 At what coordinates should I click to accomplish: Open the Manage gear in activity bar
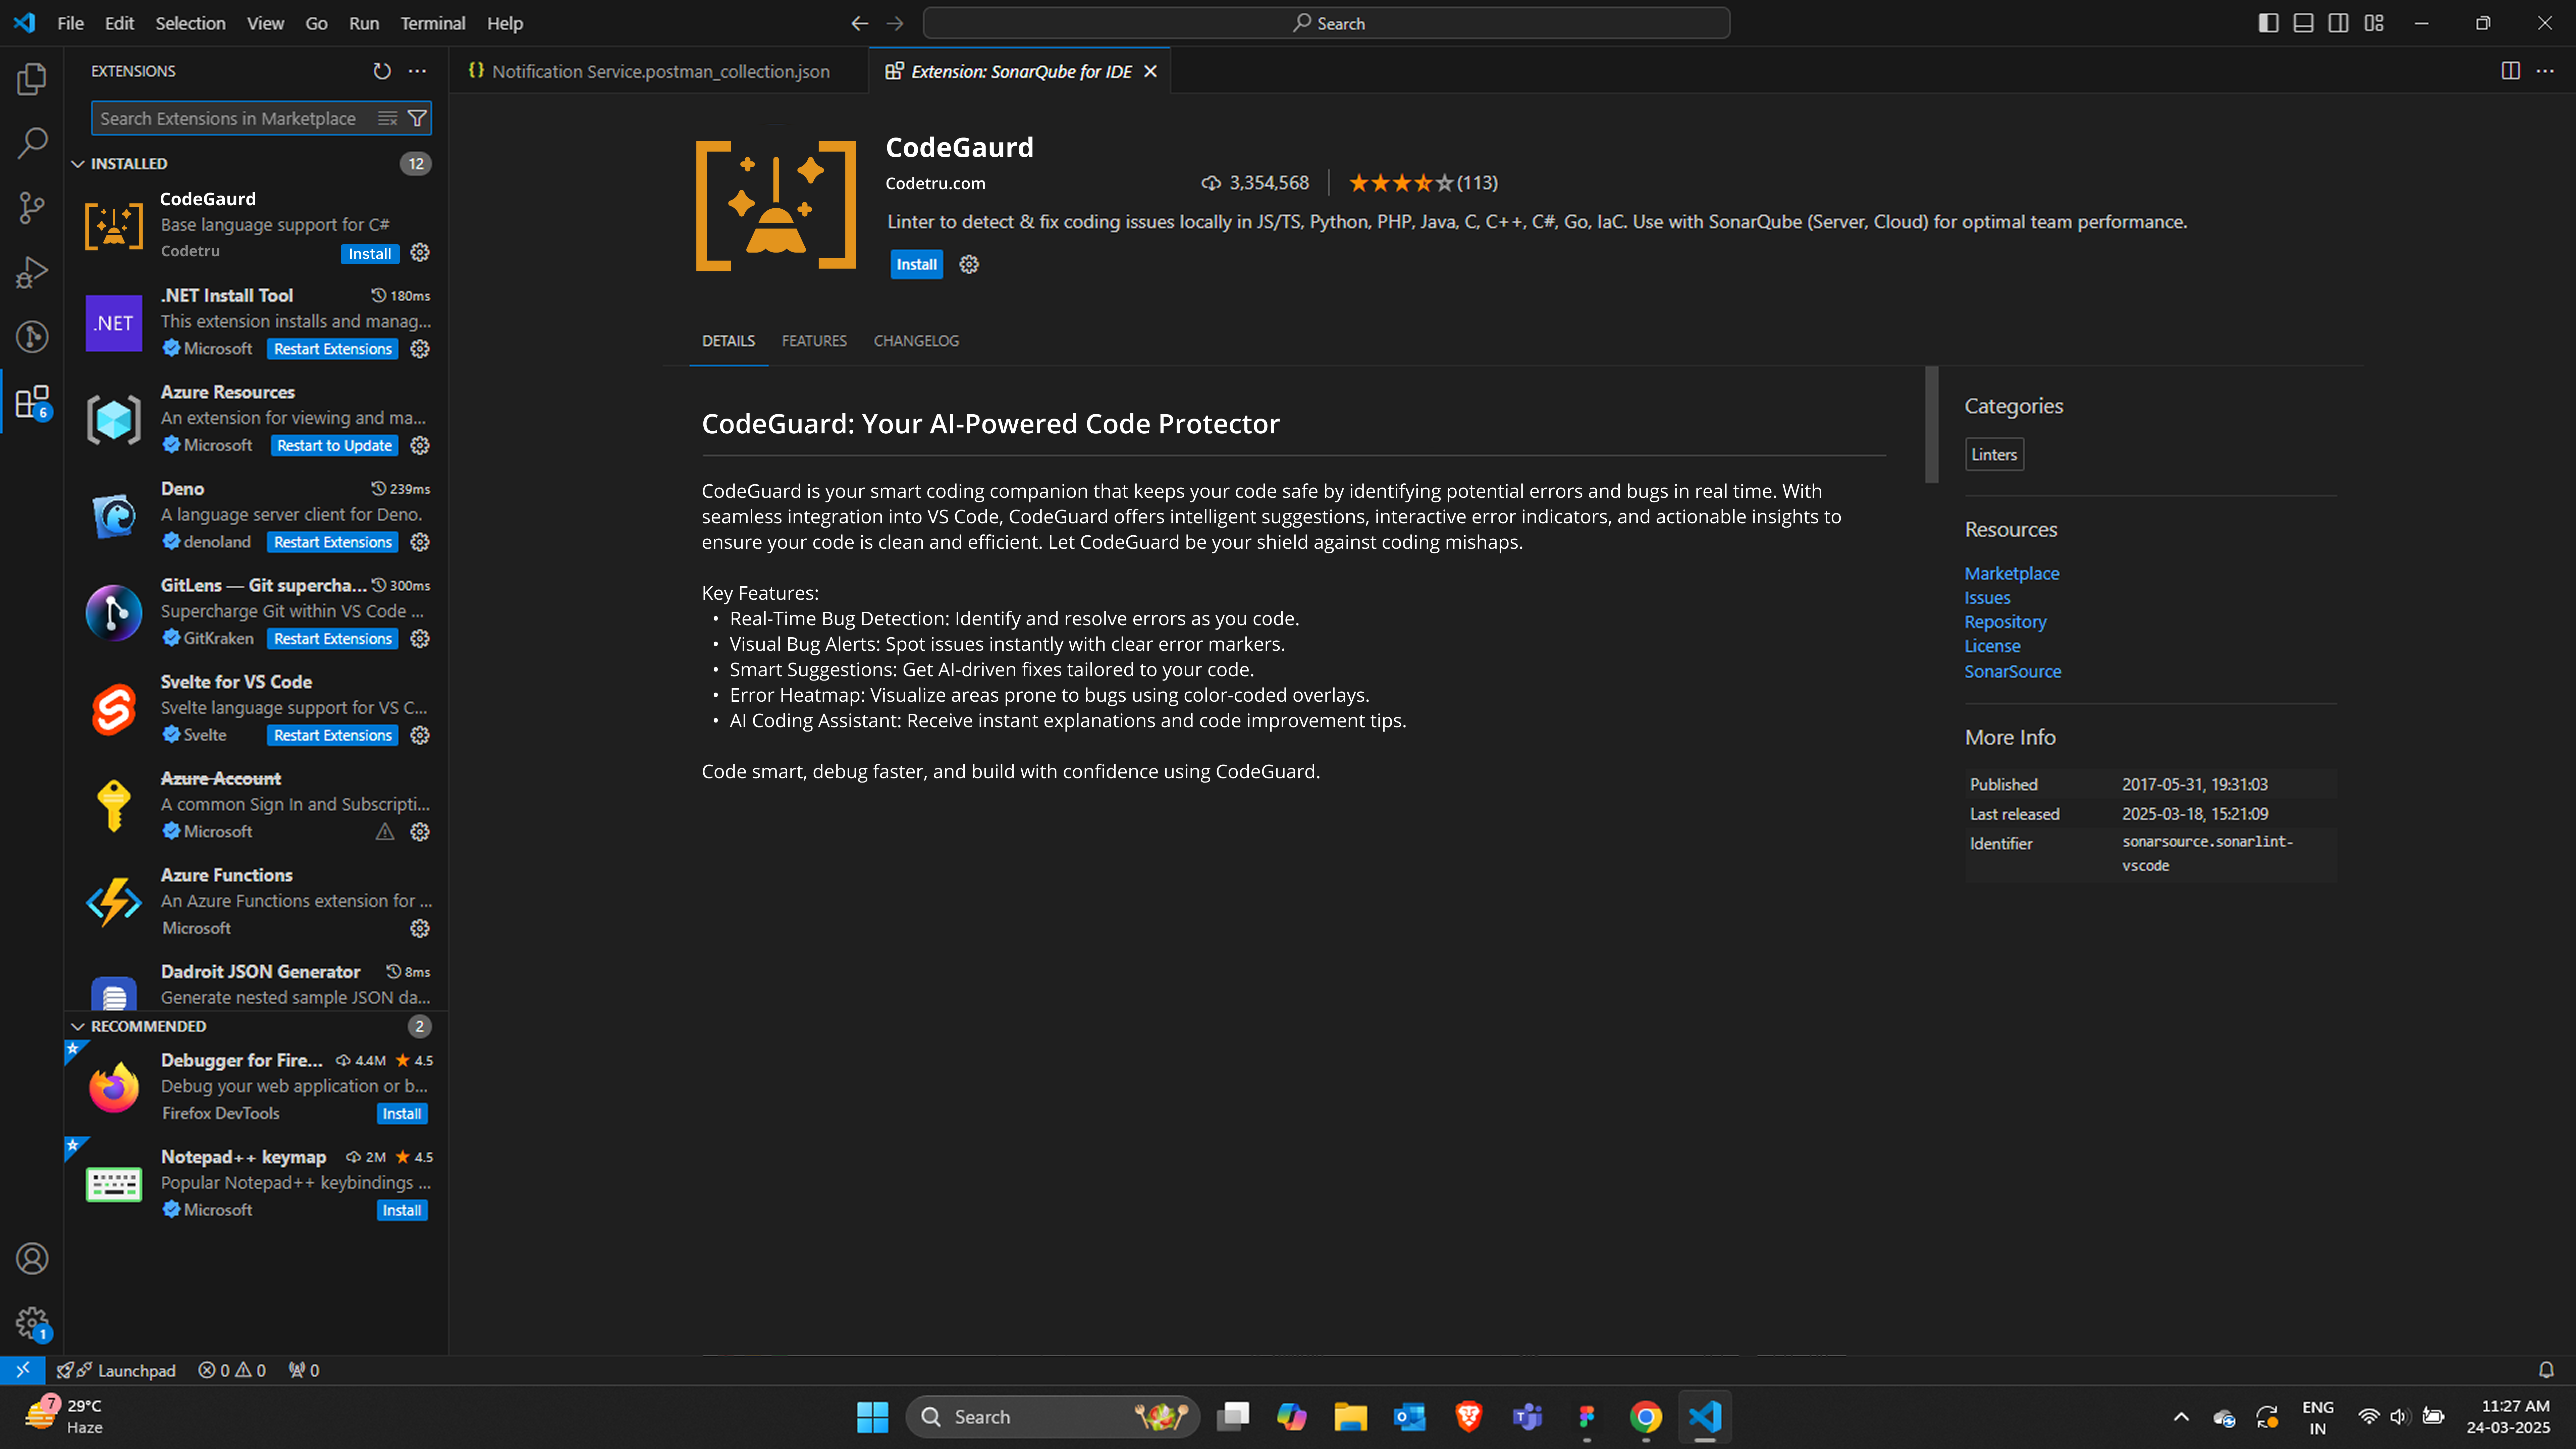[32, 1323]
